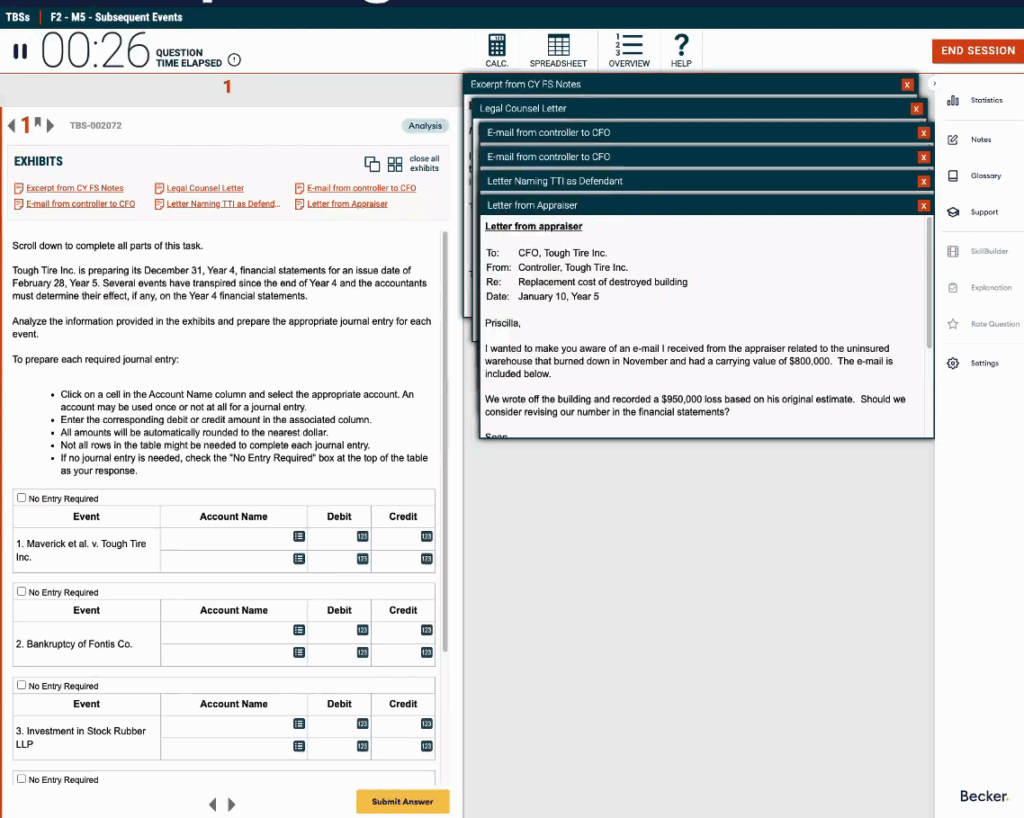Screen dimensions: 1024x818
Task: Open the Excerpt from CY FS Notes link
Action: coord(74,188)
